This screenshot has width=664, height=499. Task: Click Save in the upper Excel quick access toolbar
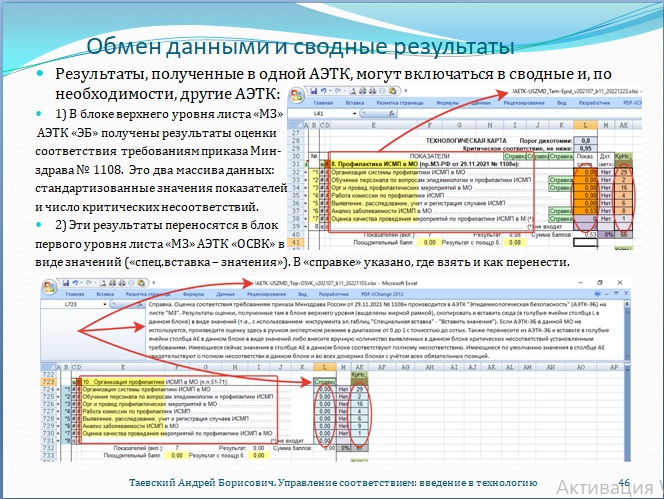(x=314, y=91)
